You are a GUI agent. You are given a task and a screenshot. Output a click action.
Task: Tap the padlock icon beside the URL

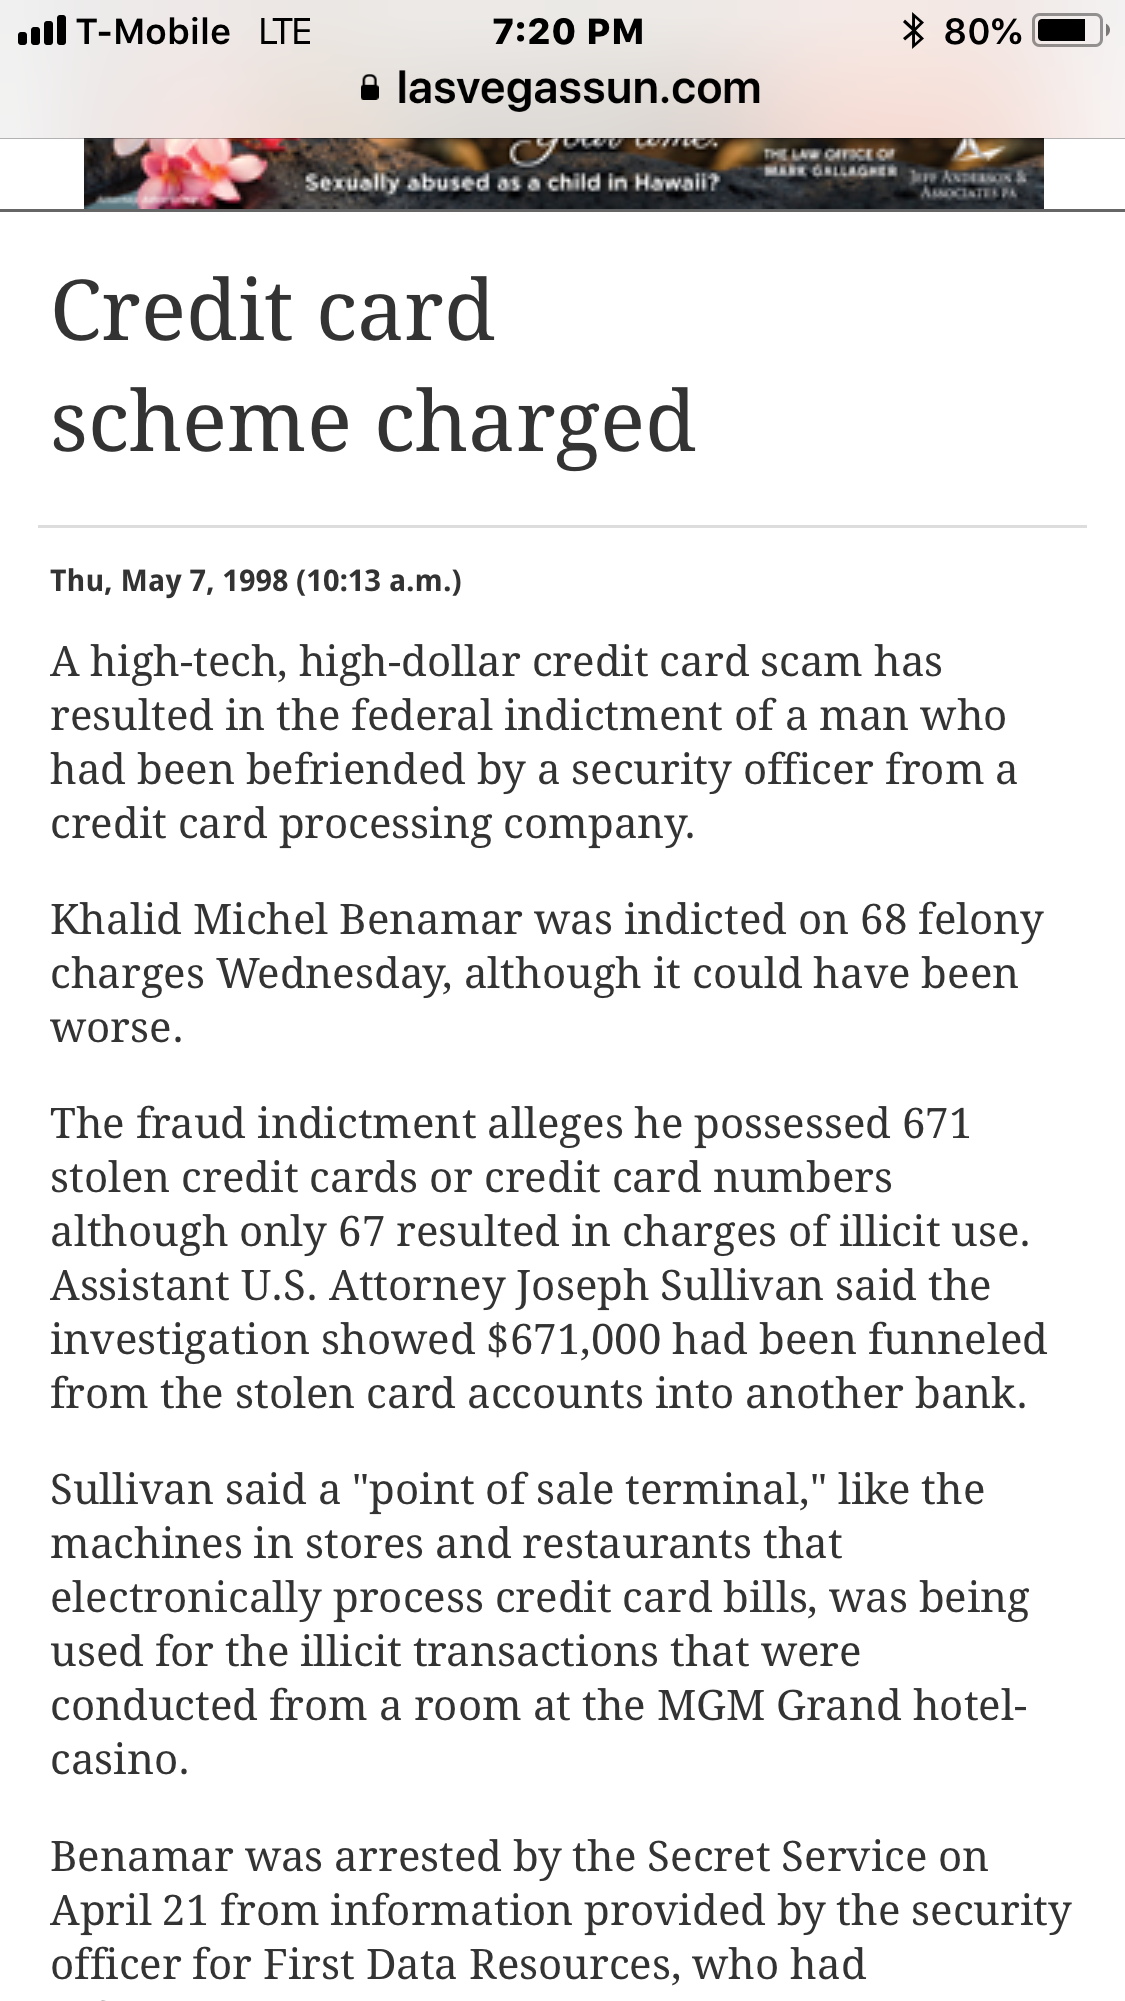pyautogui.click(x=370, y=89)
